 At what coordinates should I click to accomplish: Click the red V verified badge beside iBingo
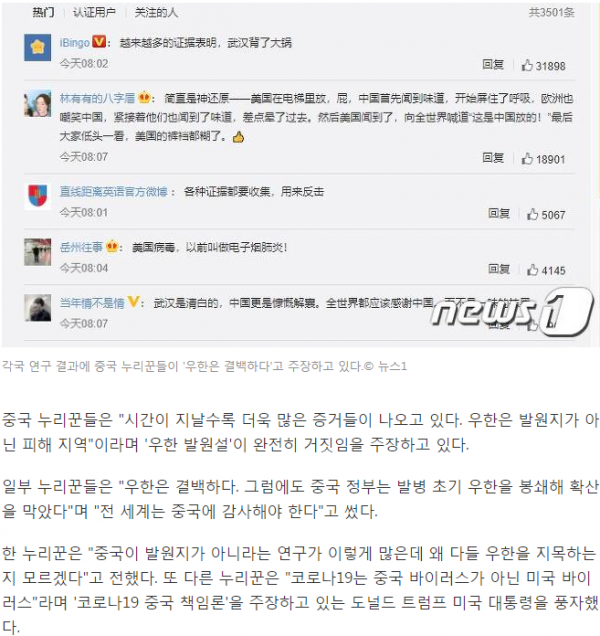pos(99,42)
